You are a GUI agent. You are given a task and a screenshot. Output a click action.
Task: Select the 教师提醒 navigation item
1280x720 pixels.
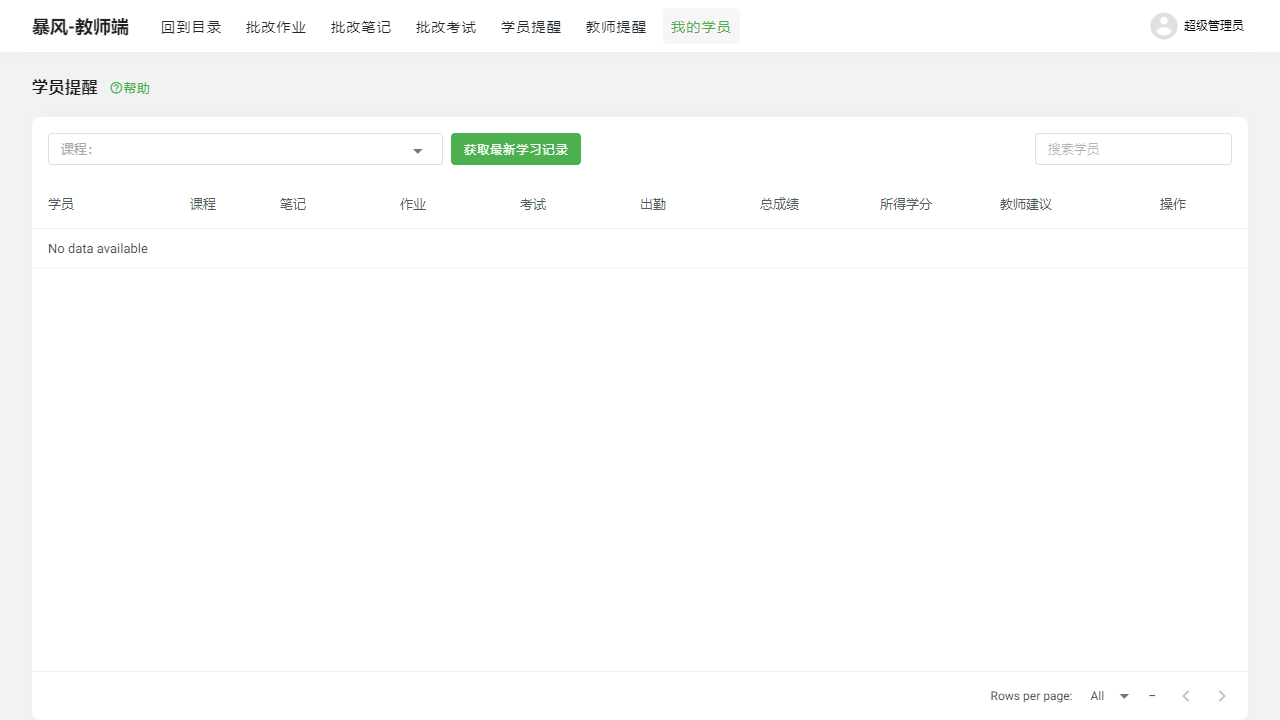[x=616, y=27]
